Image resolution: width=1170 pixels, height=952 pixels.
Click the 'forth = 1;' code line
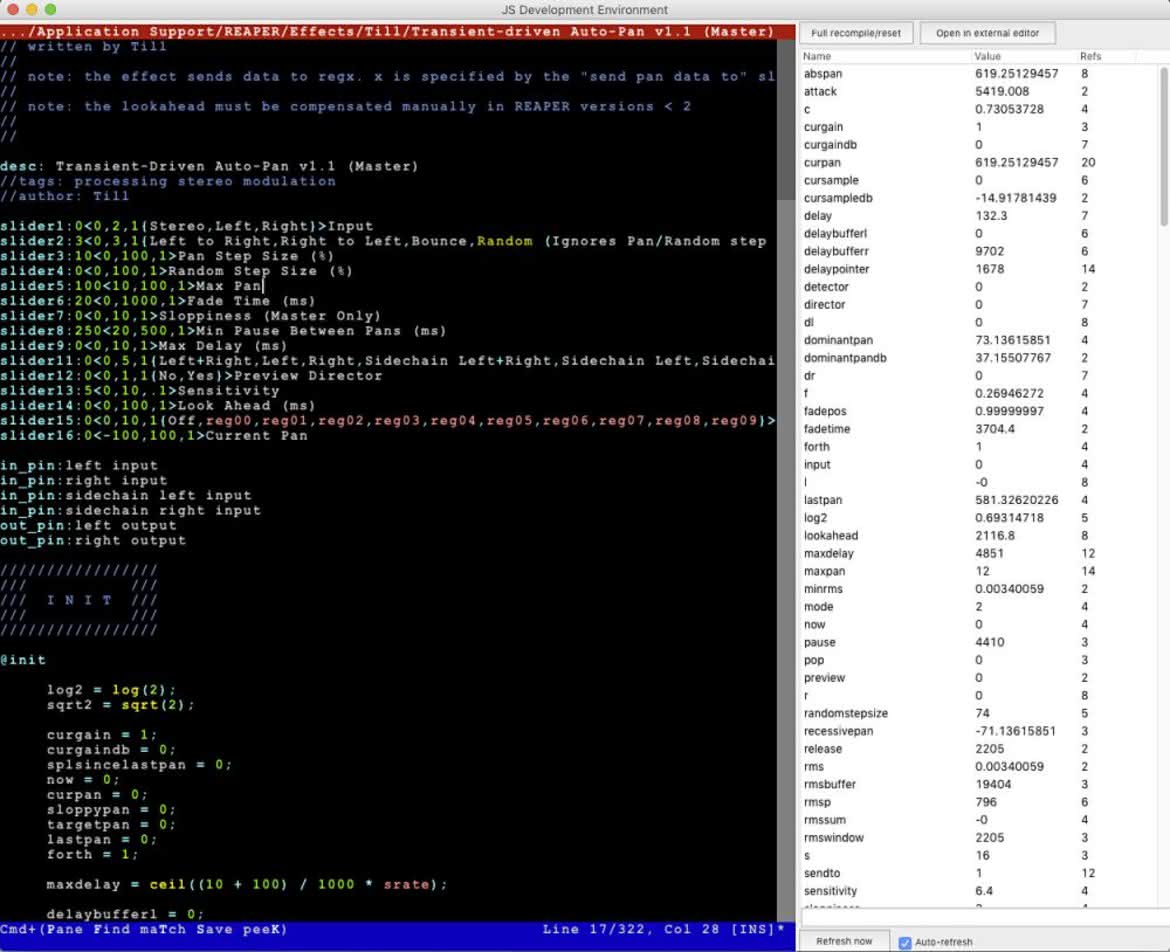click(93, 854)
